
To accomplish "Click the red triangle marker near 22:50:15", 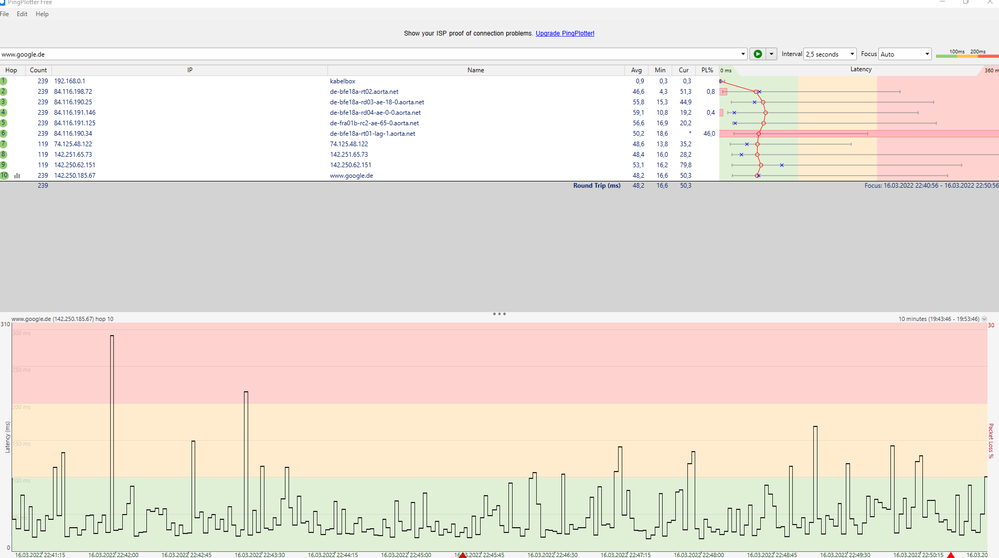I will coord(951,555).
